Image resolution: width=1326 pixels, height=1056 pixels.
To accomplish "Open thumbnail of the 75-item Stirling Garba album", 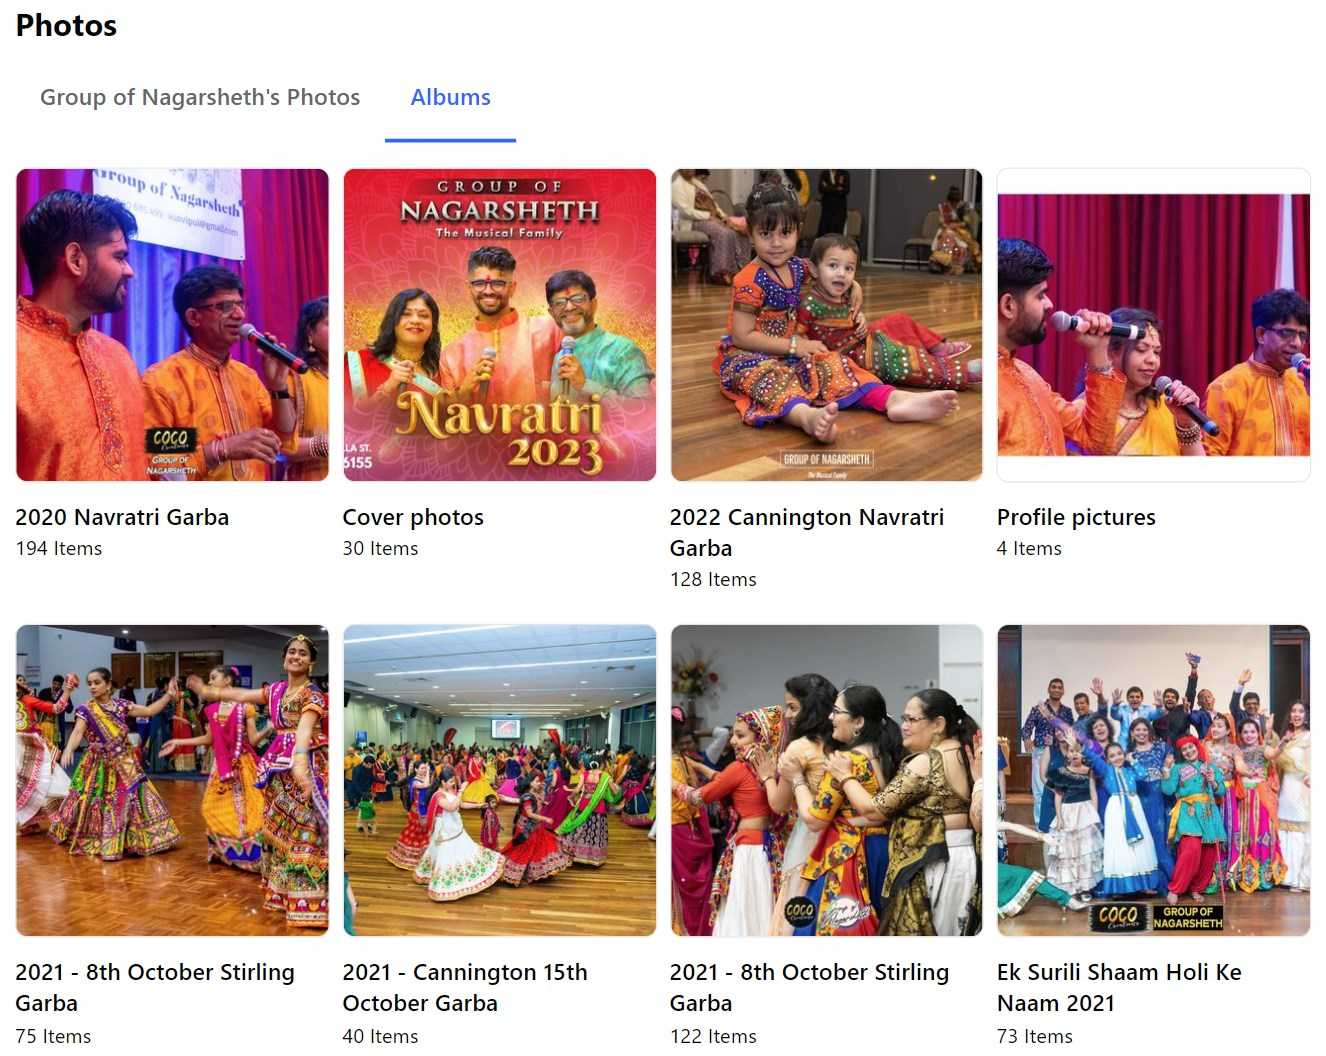I will (x=172, y=780).
